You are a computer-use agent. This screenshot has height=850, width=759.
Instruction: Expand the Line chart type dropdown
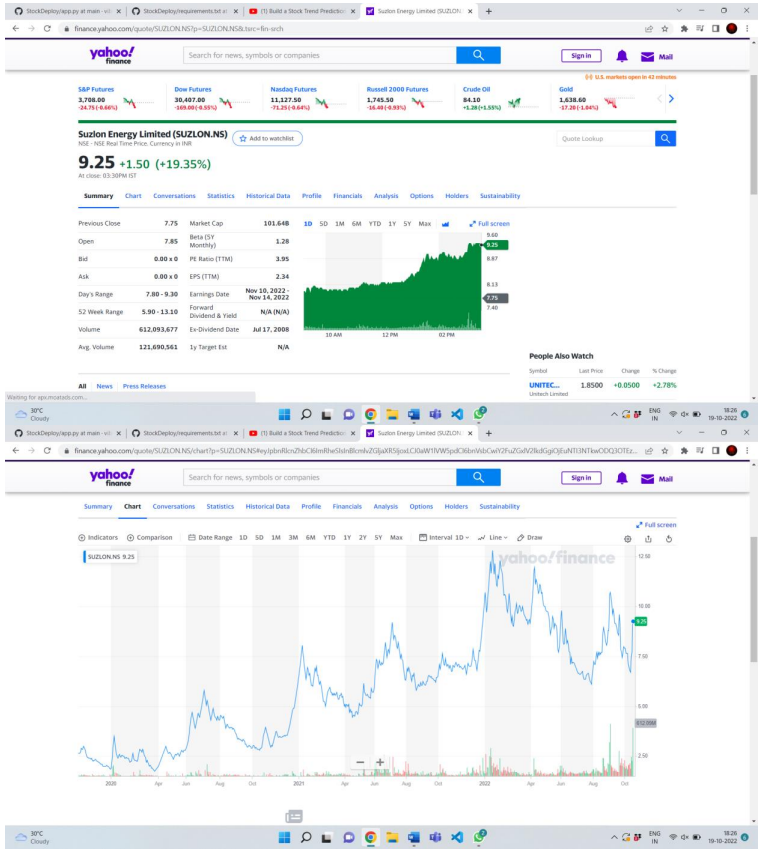pos(493,538)
